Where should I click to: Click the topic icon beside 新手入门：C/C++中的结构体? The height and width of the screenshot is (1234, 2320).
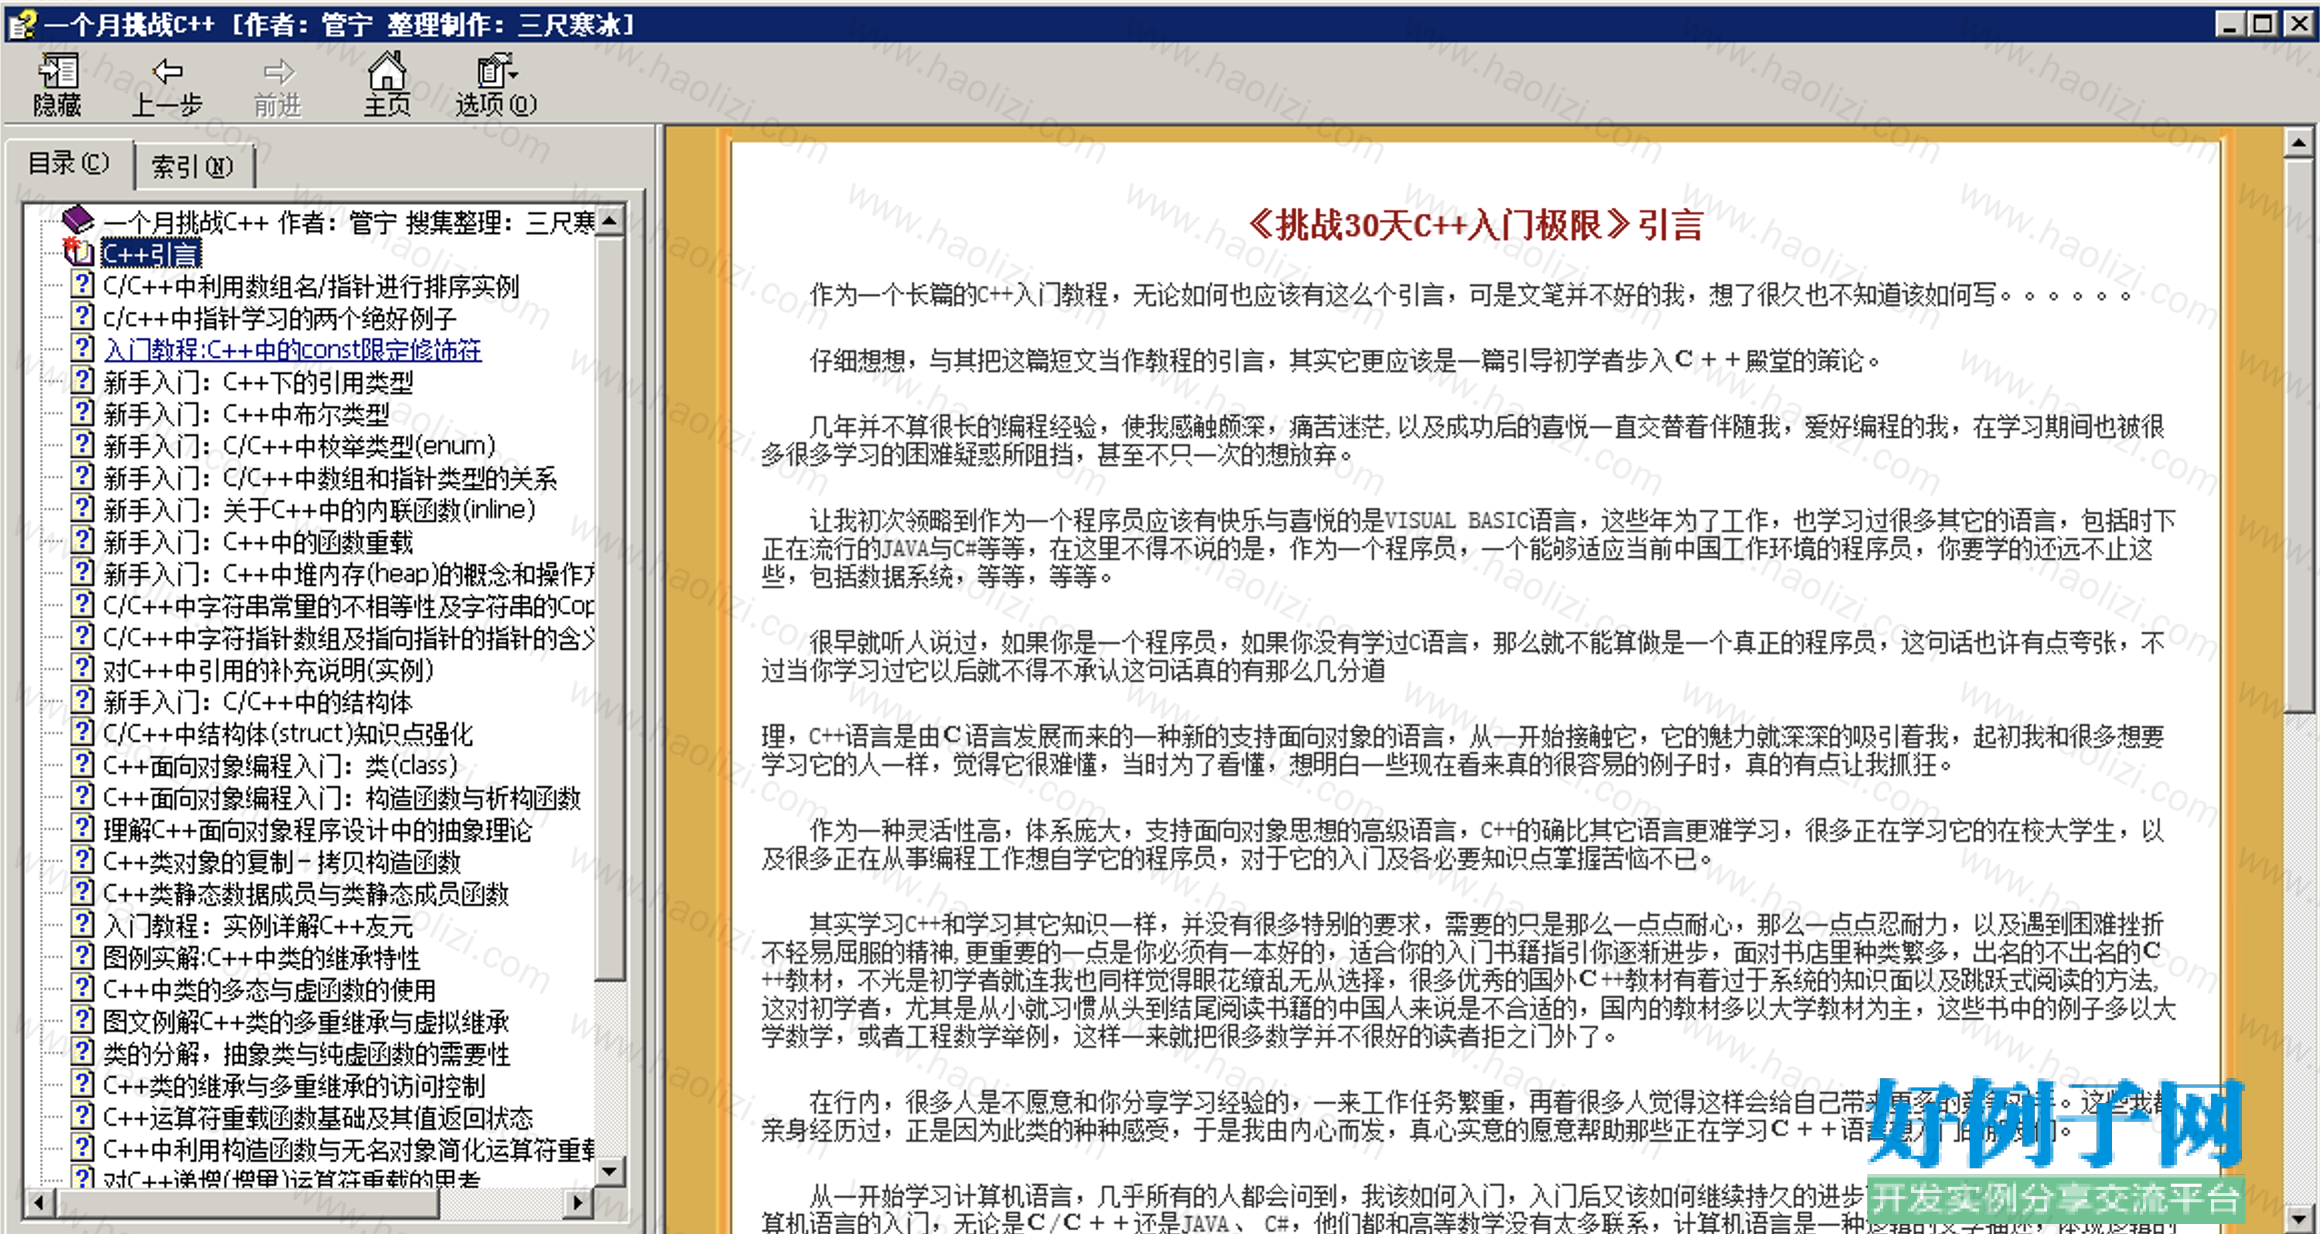83,701
